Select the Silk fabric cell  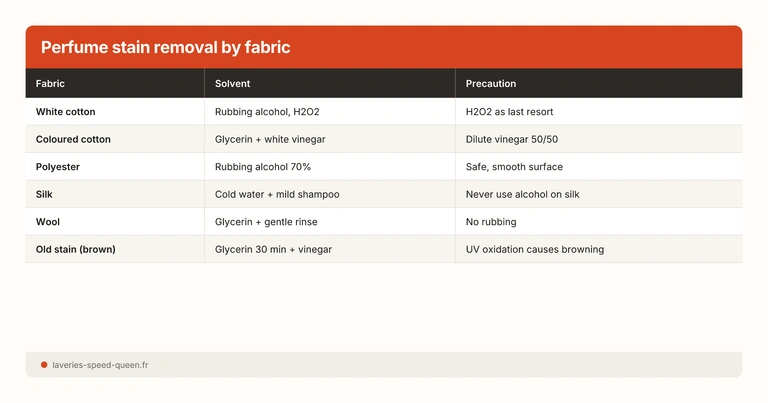44,194
